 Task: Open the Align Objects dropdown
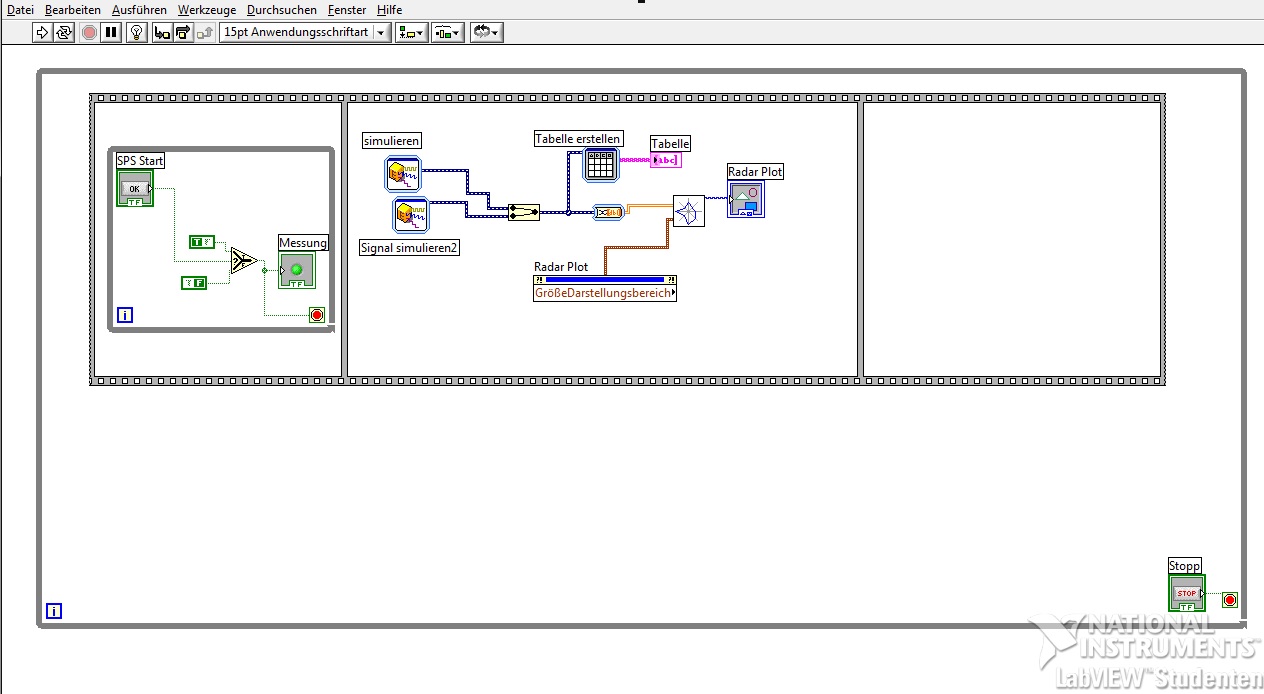tap(411, 32)
